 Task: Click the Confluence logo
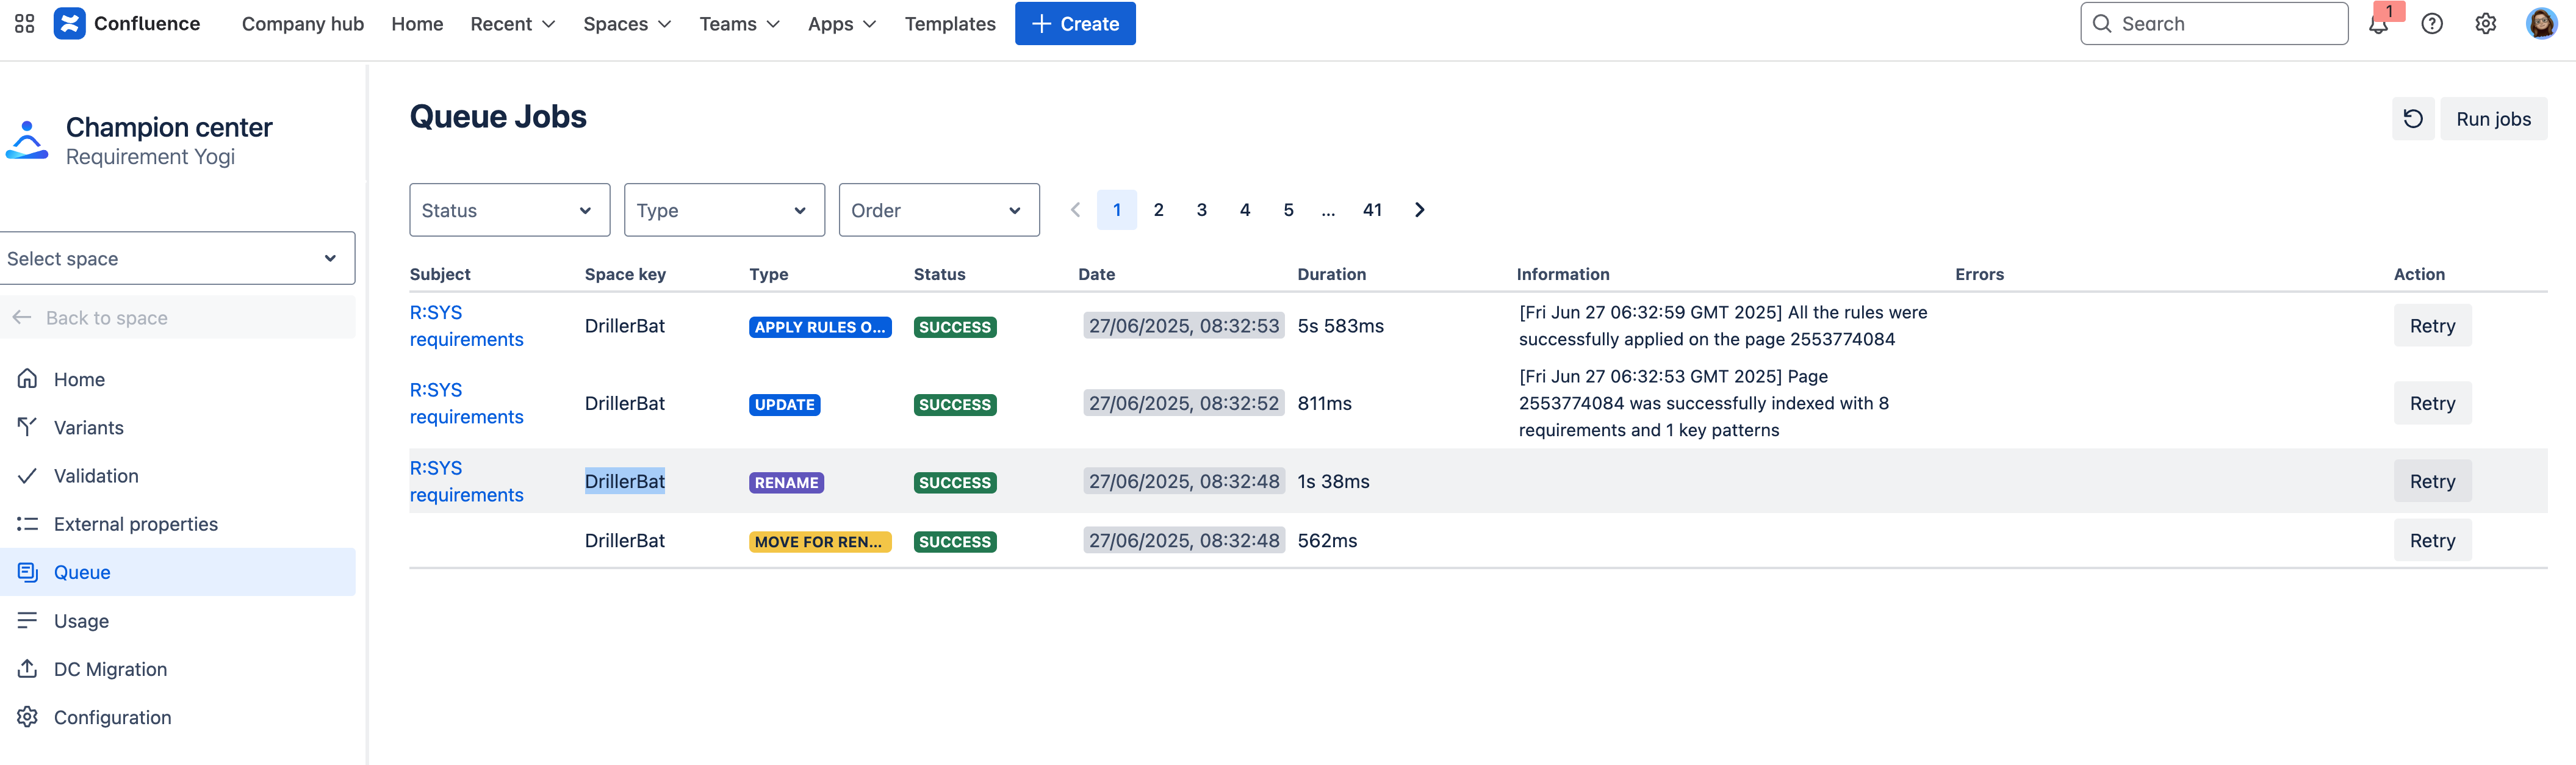pos(127,24)
